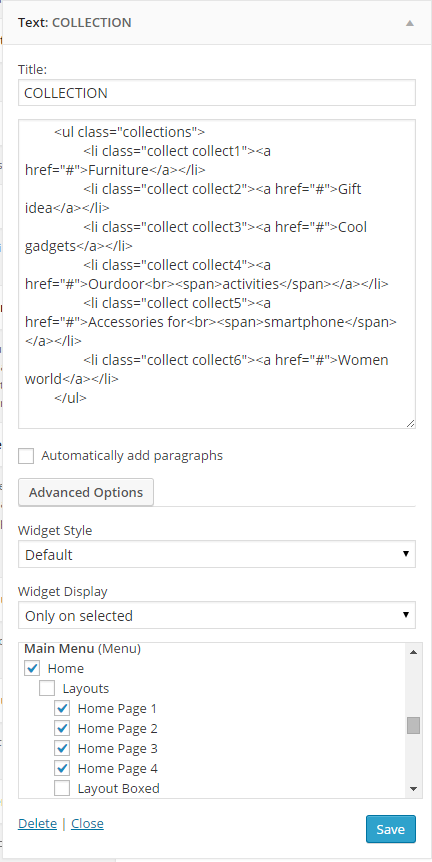Click the Widget Style label

(x=55, y=531)
